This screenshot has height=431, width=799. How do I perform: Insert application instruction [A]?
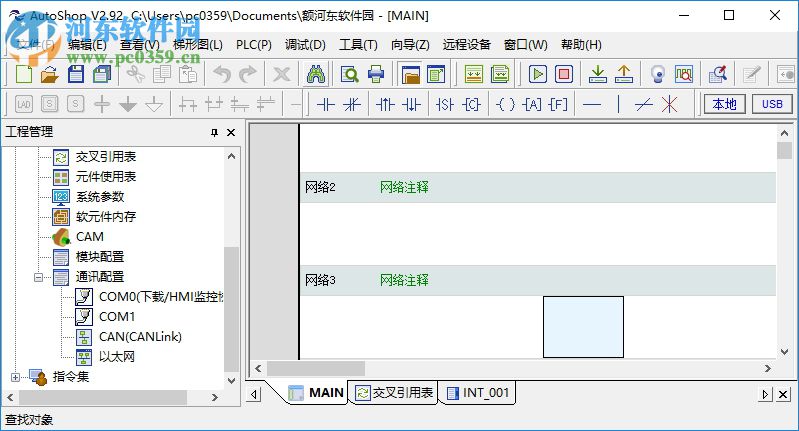[x=532, y=104]
